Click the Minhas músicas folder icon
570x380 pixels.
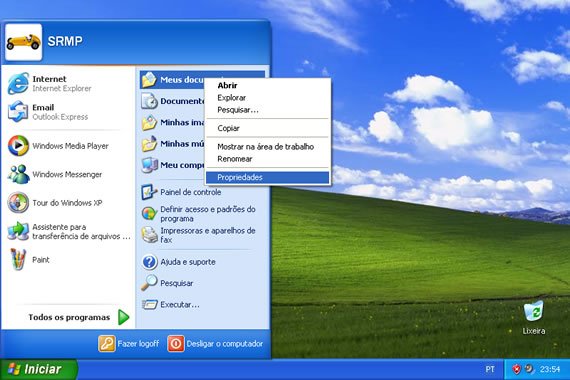coord(149,144)
